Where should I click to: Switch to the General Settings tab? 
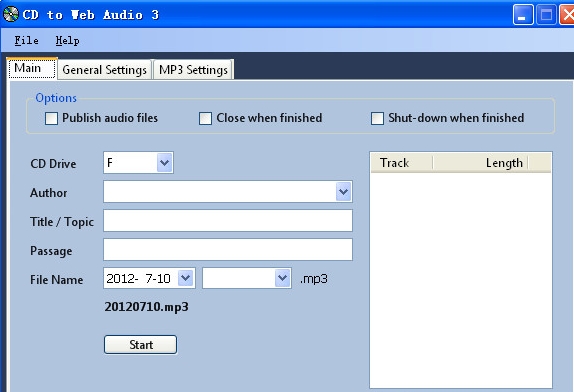click(x=104, y=70)
